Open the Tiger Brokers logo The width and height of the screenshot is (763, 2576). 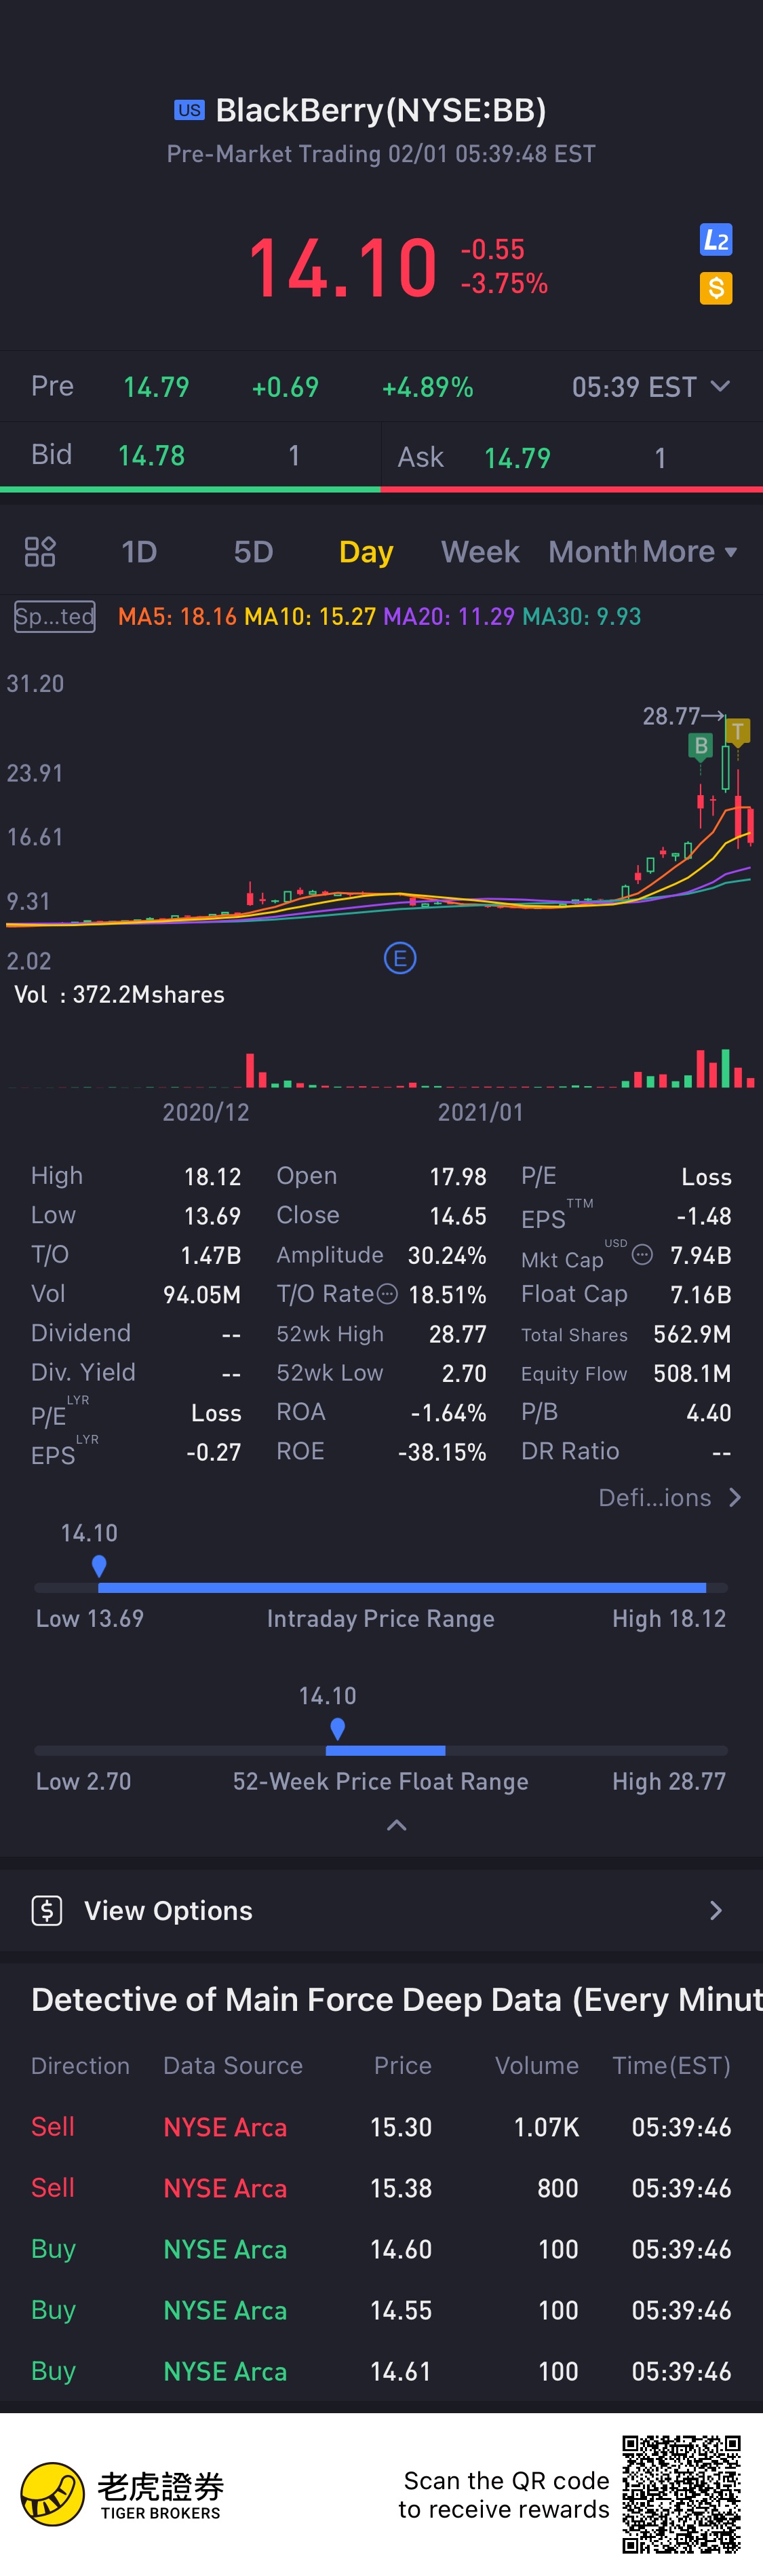[x=53, y=2494]
